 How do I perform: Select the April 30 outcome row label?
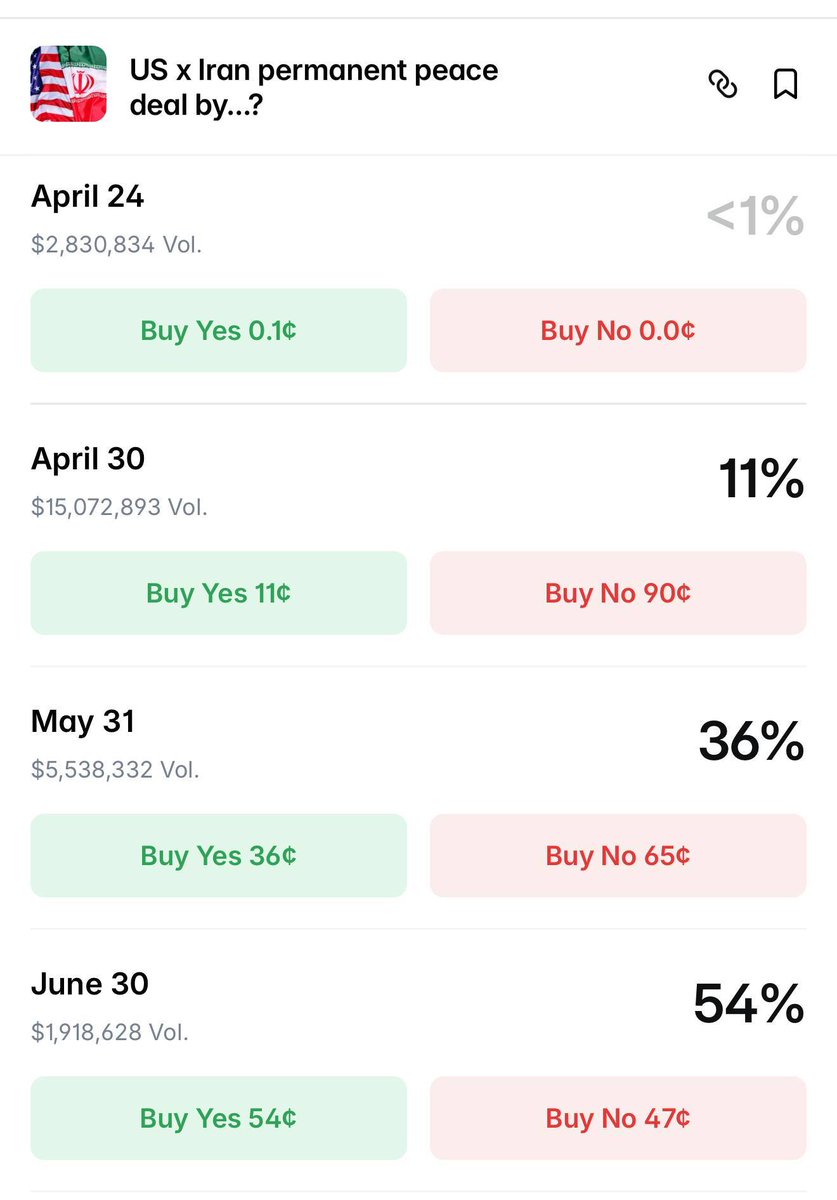[88, 459]
